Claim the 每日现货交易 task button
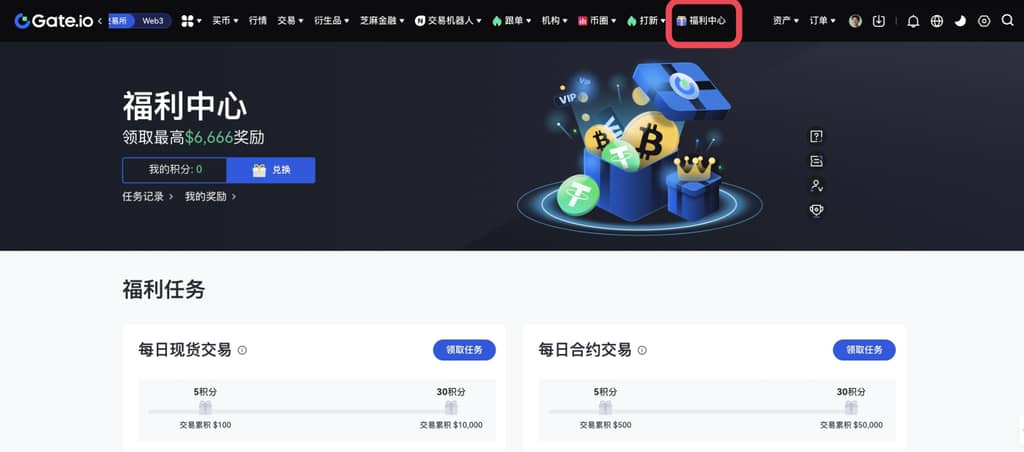The height and width of the screenshot is (452, 1024). point(464,350)
